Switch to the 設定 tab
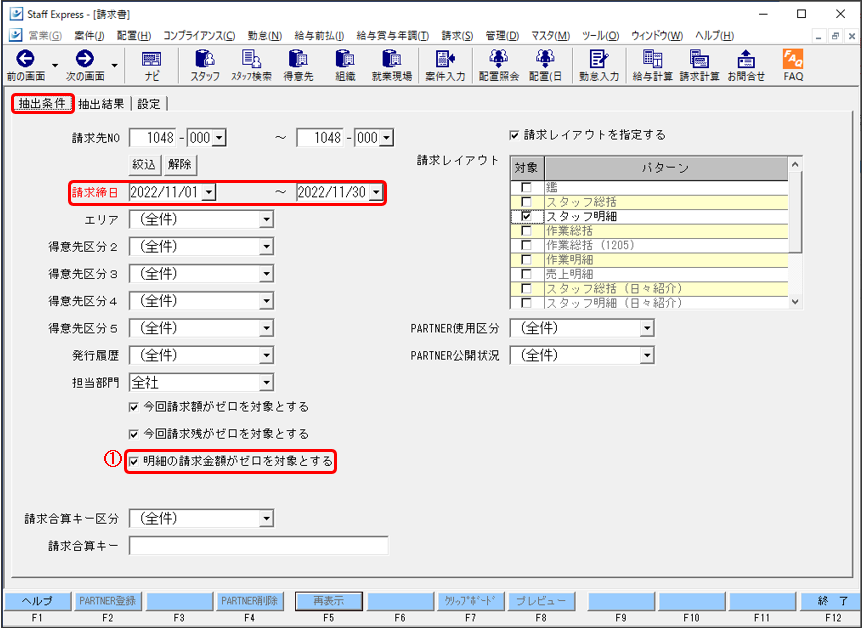 pyautogui.click(x=149, y=105)
